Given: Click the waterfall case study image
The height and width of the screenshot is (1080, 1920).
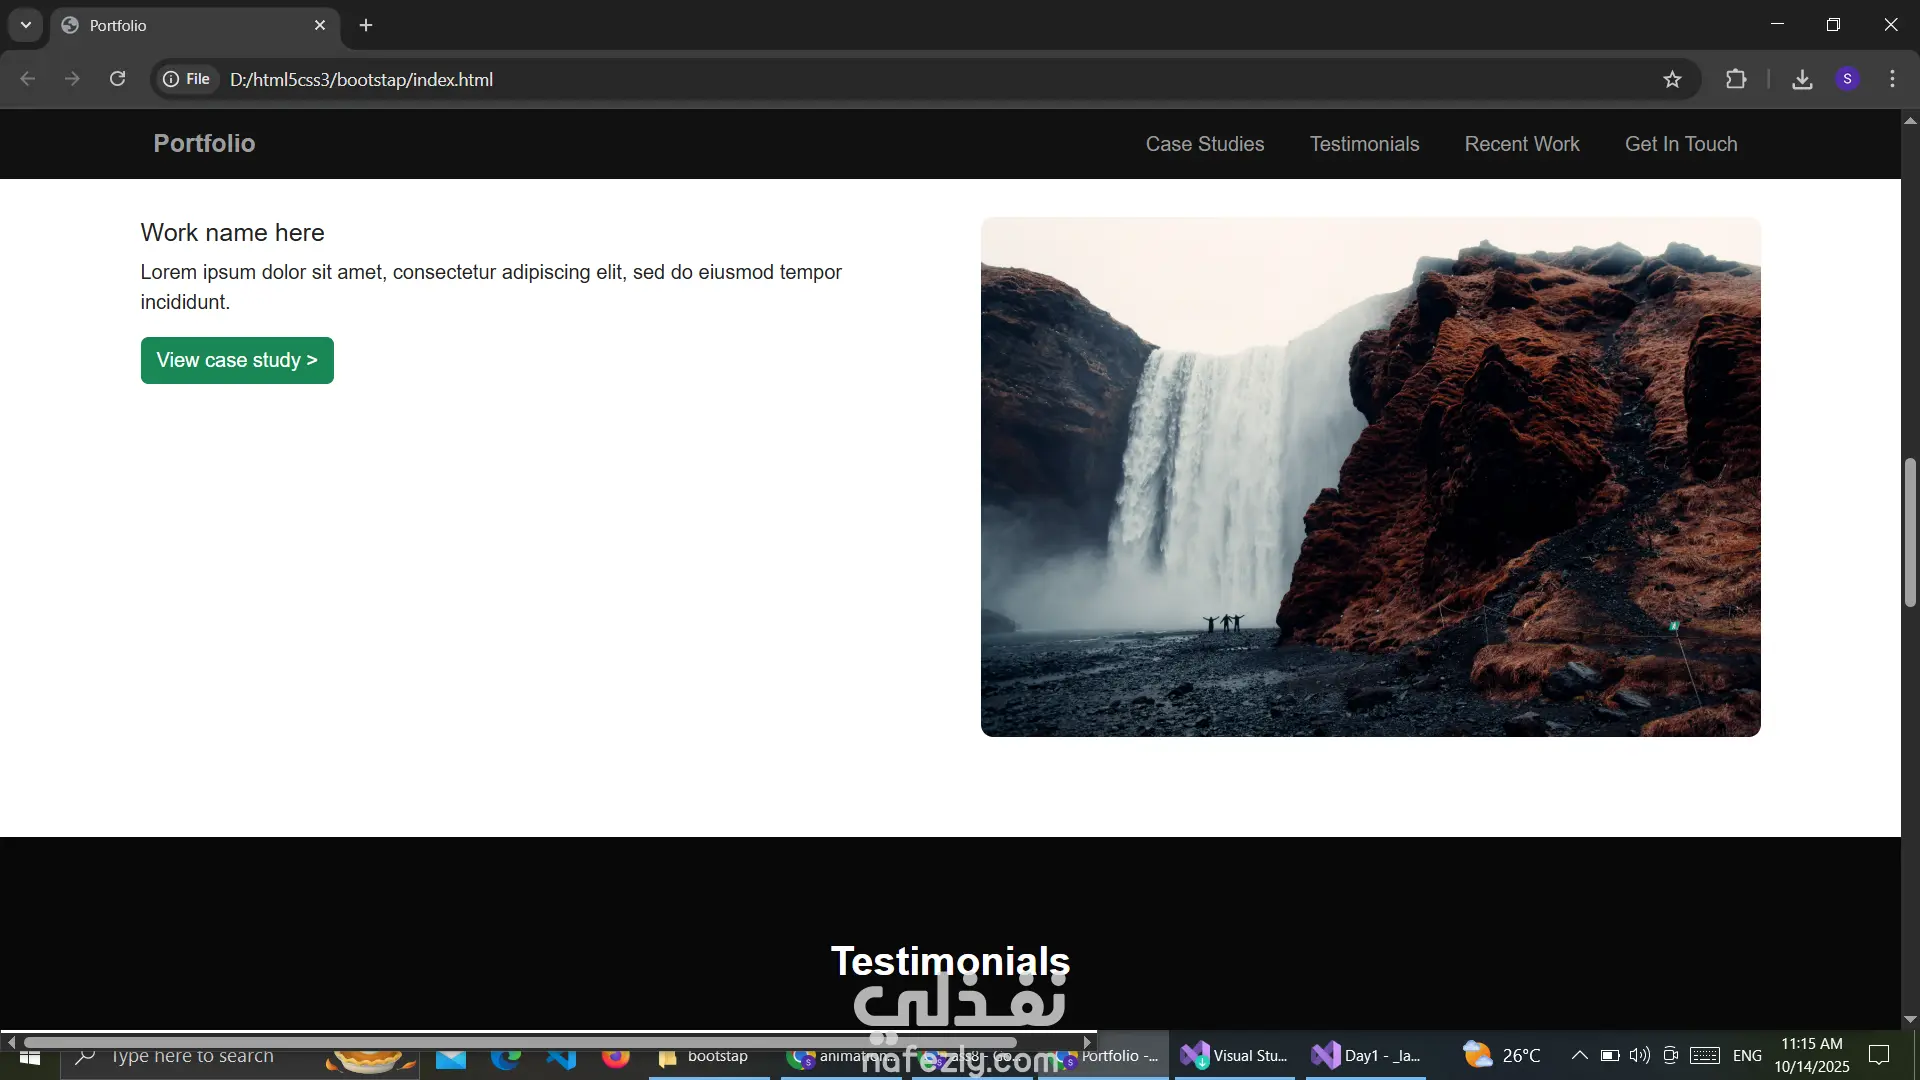Looking at the screenshot, I should 1370,477.
